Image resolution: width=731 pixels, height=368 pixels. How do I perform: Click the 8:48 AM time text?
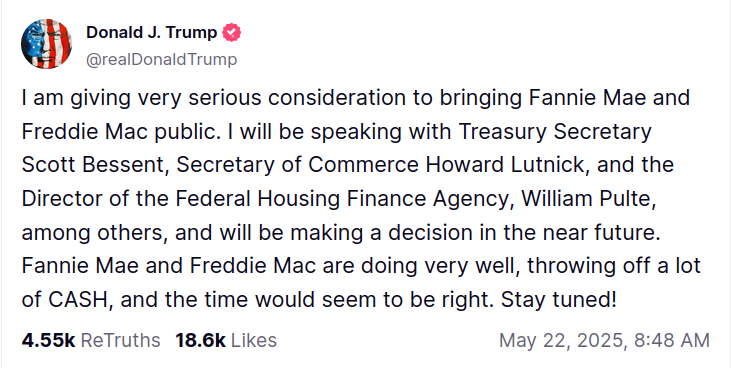672,340
